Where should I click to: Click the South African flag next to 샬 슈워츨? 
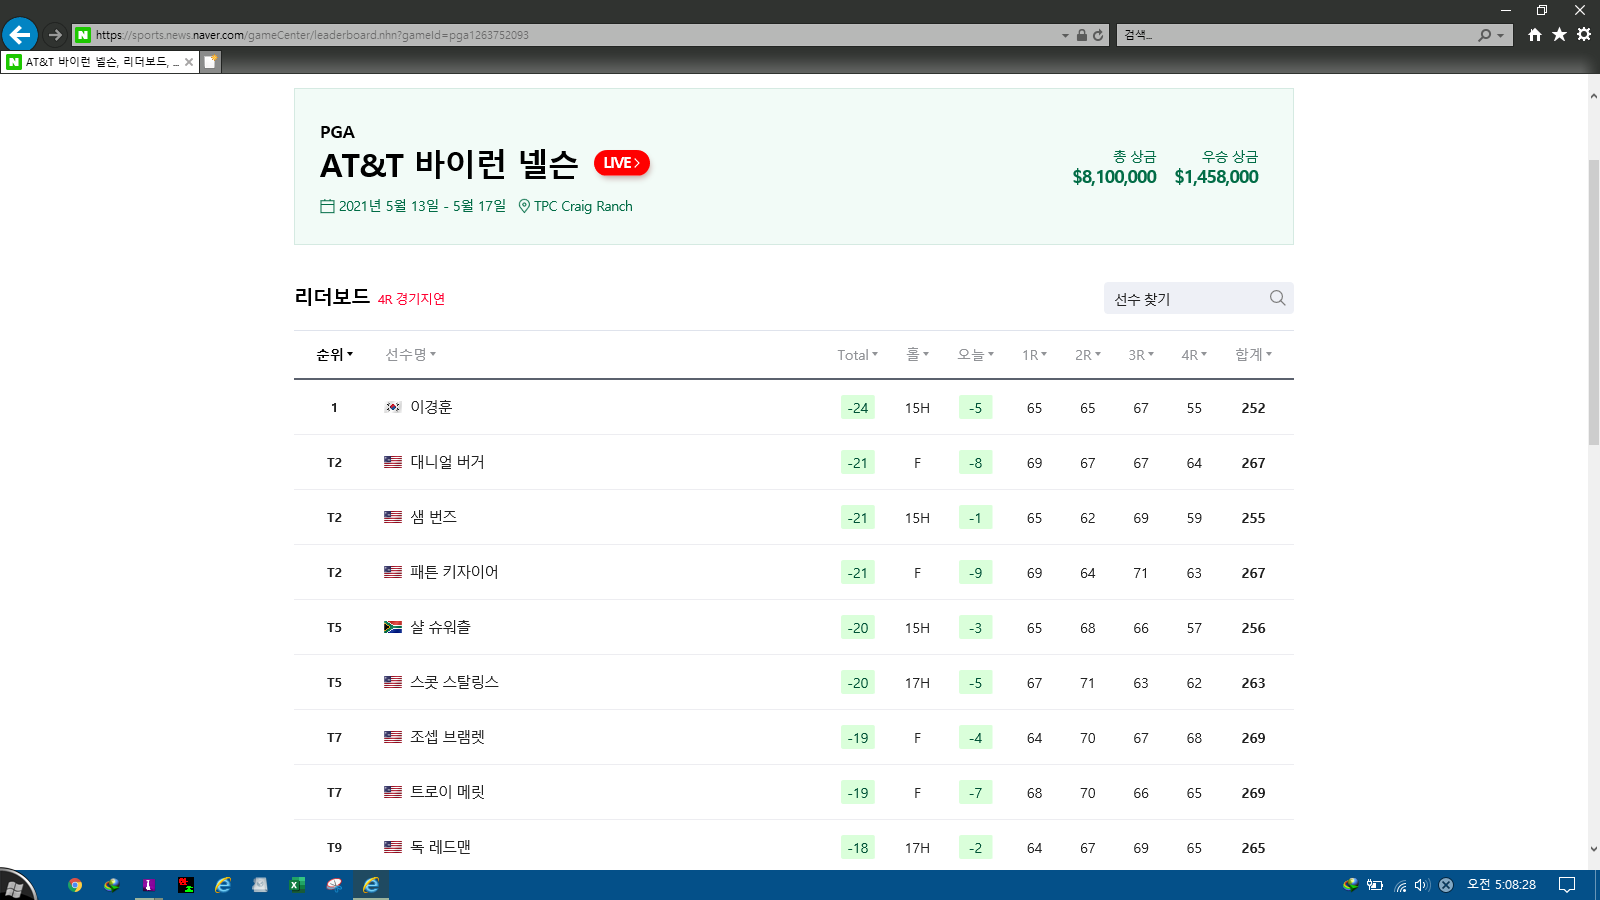click(x=393, y=627)
